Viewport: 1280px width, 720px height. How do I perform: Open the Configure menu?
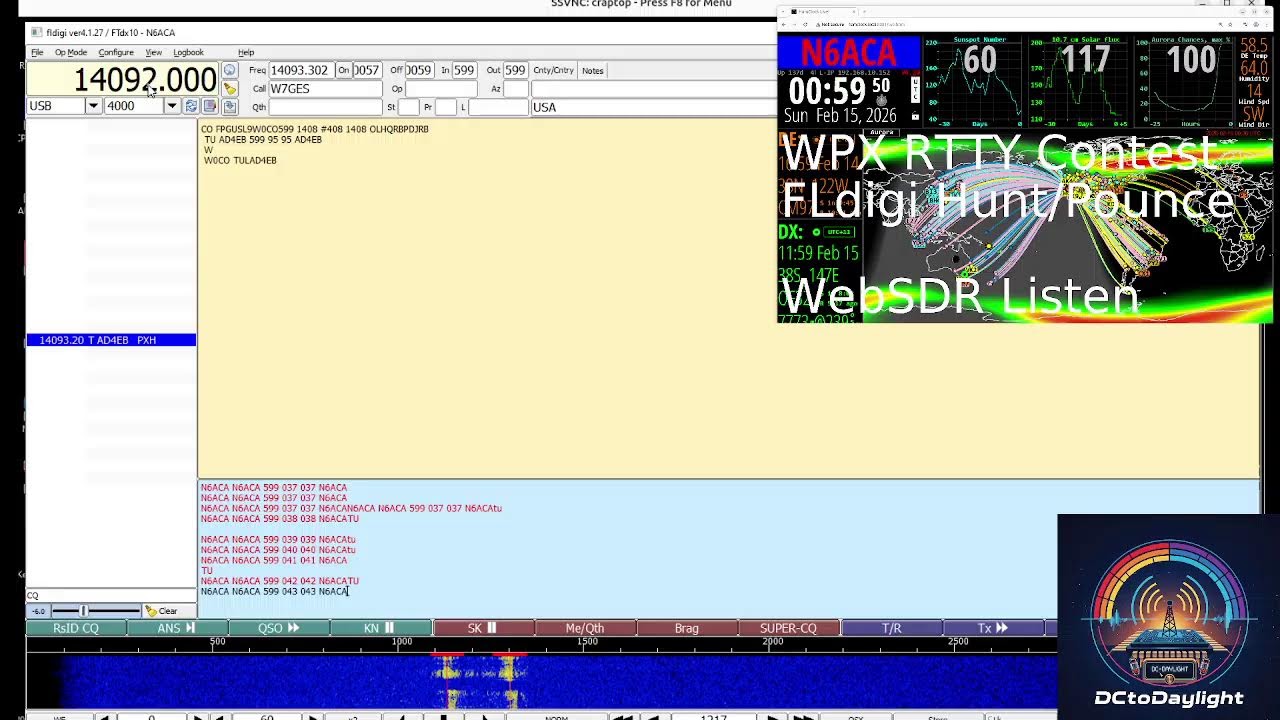pos(116,52)
